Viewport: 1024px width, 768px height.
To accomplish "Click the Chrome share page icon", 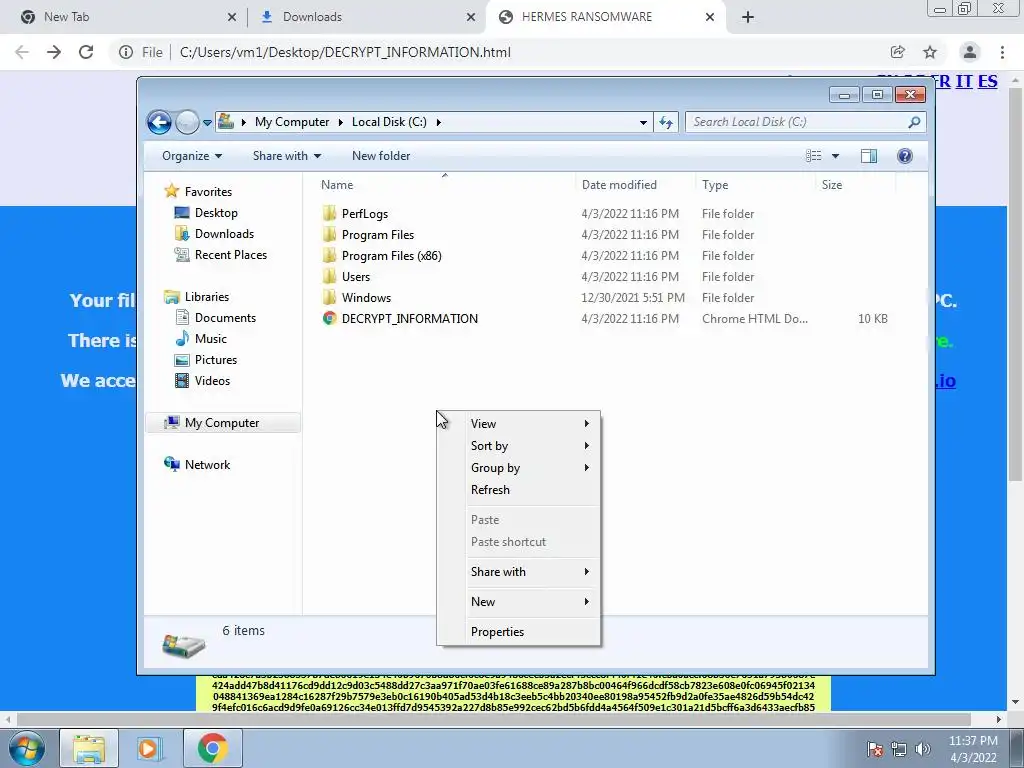I will click(898, 52).
